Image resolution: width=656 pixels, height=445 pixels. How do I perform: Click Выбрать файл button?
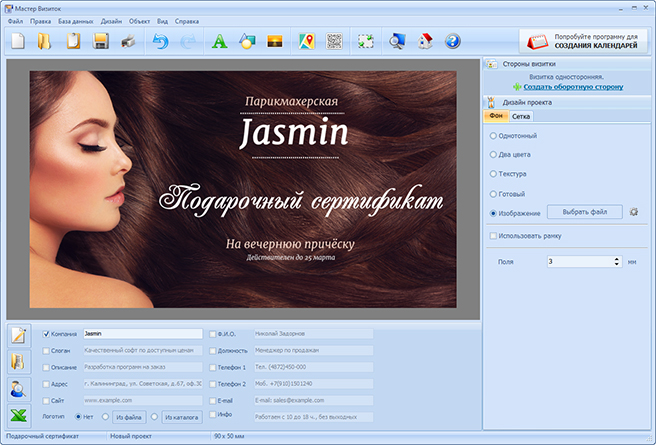[584, 212]
